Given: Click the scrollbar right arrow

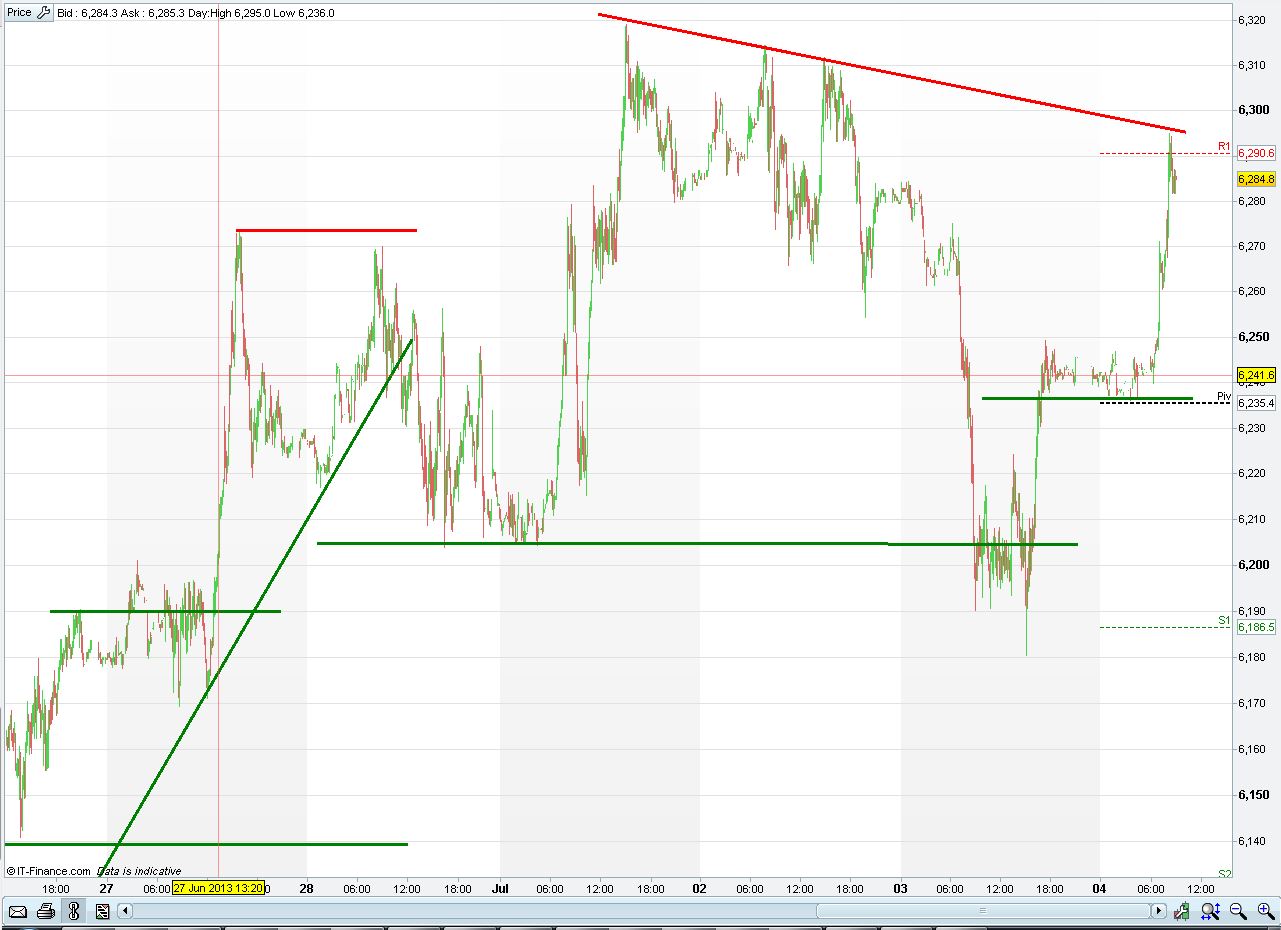Looking at the screenshot, I should click(1159, 911).
